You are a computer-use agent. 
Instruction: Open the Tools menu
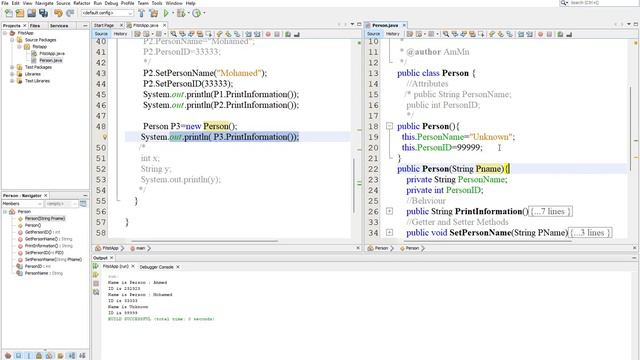(157, 3)
